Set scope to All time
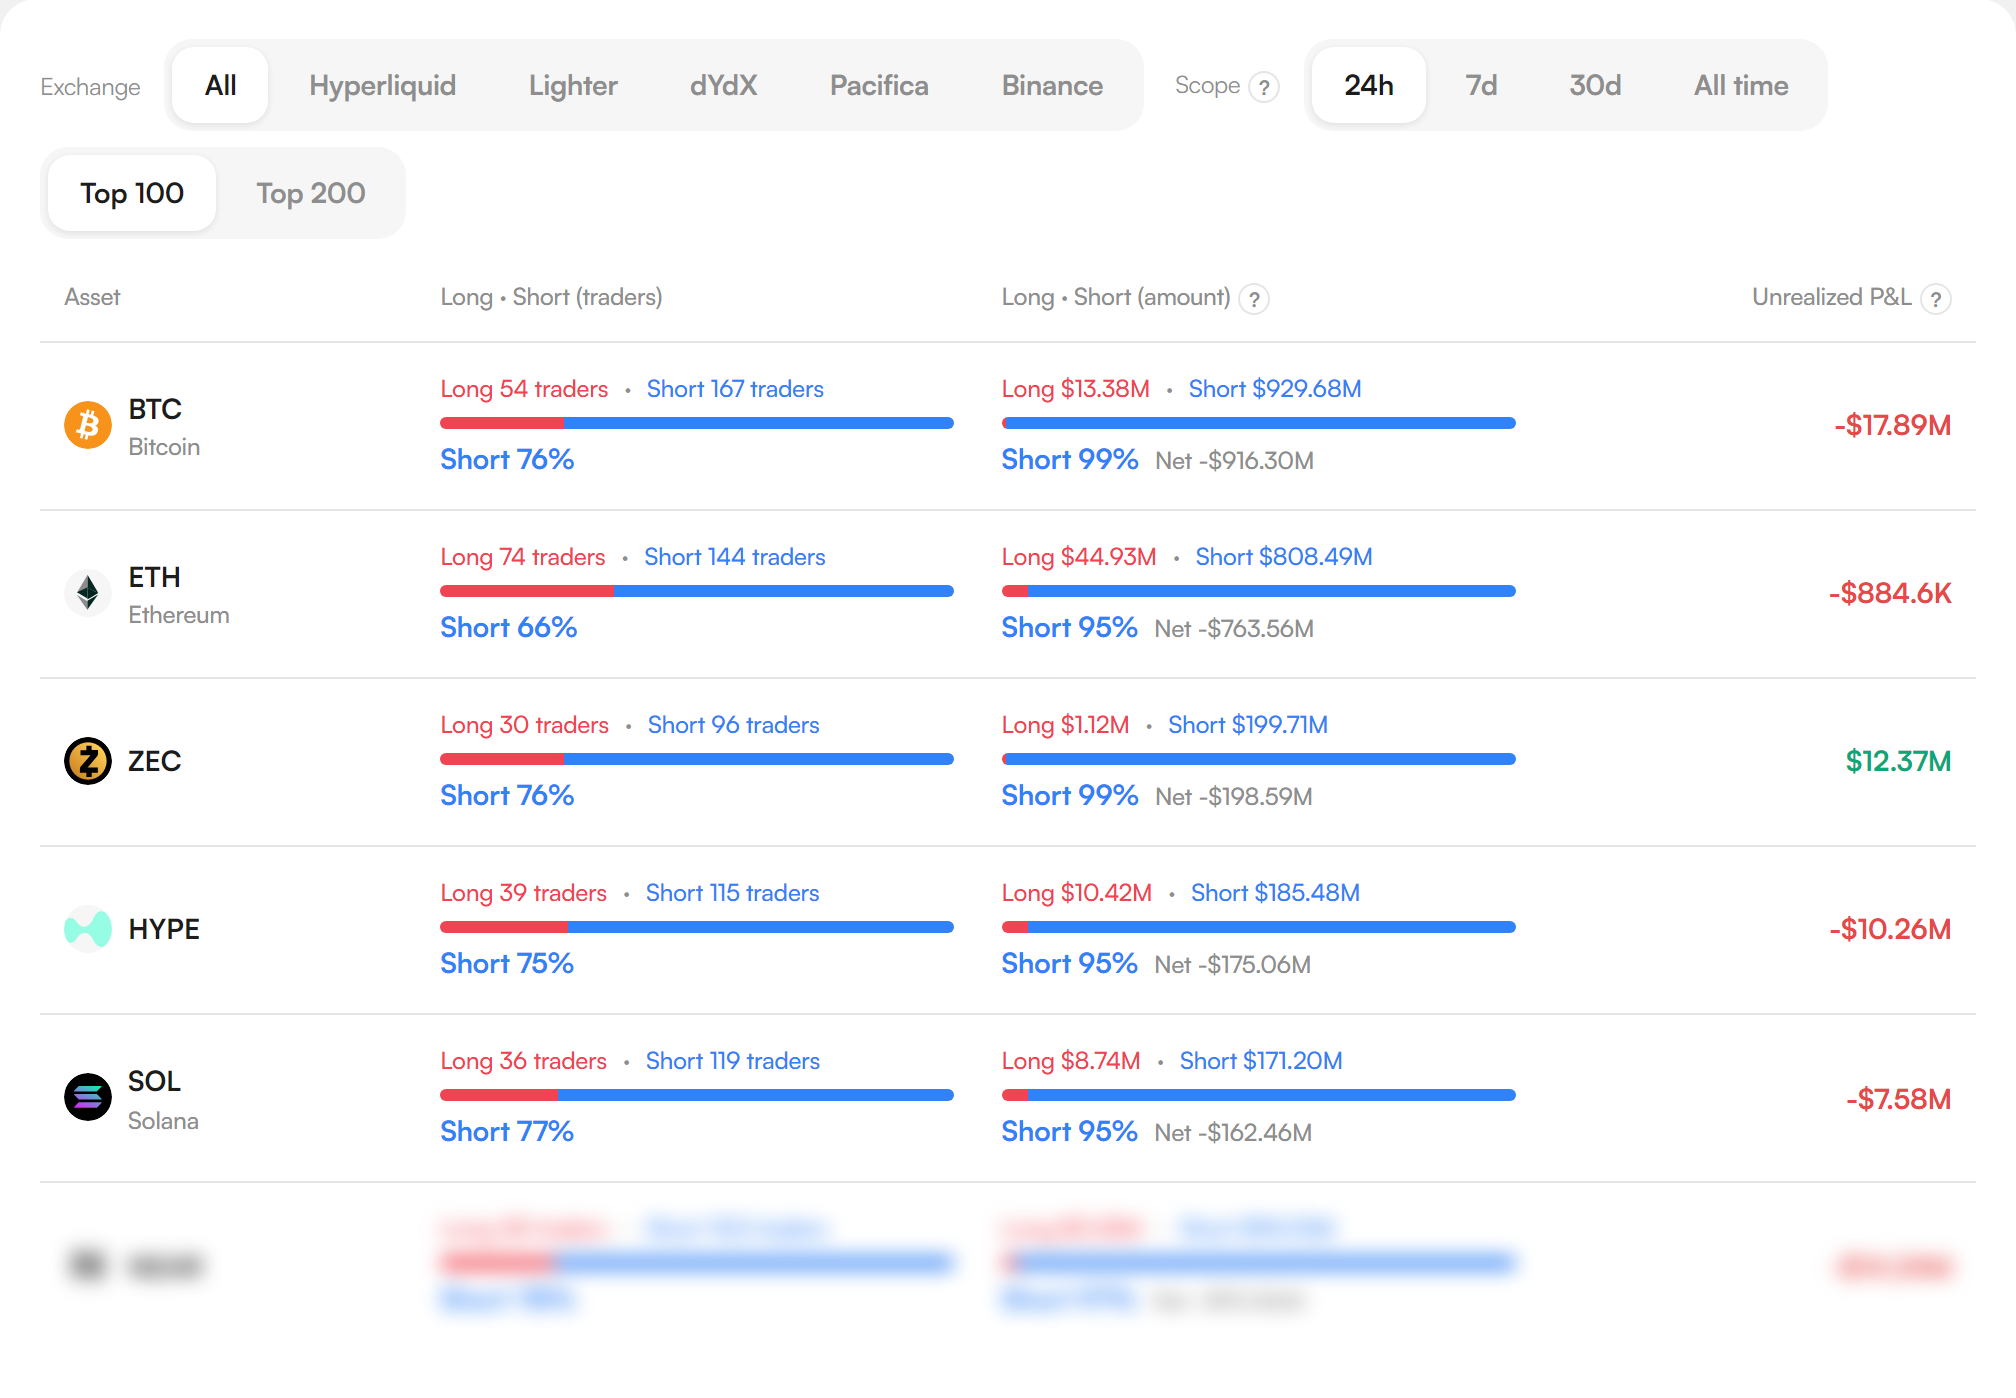This screenshot has height=1398, width=2016. [x=1741, y=85]
